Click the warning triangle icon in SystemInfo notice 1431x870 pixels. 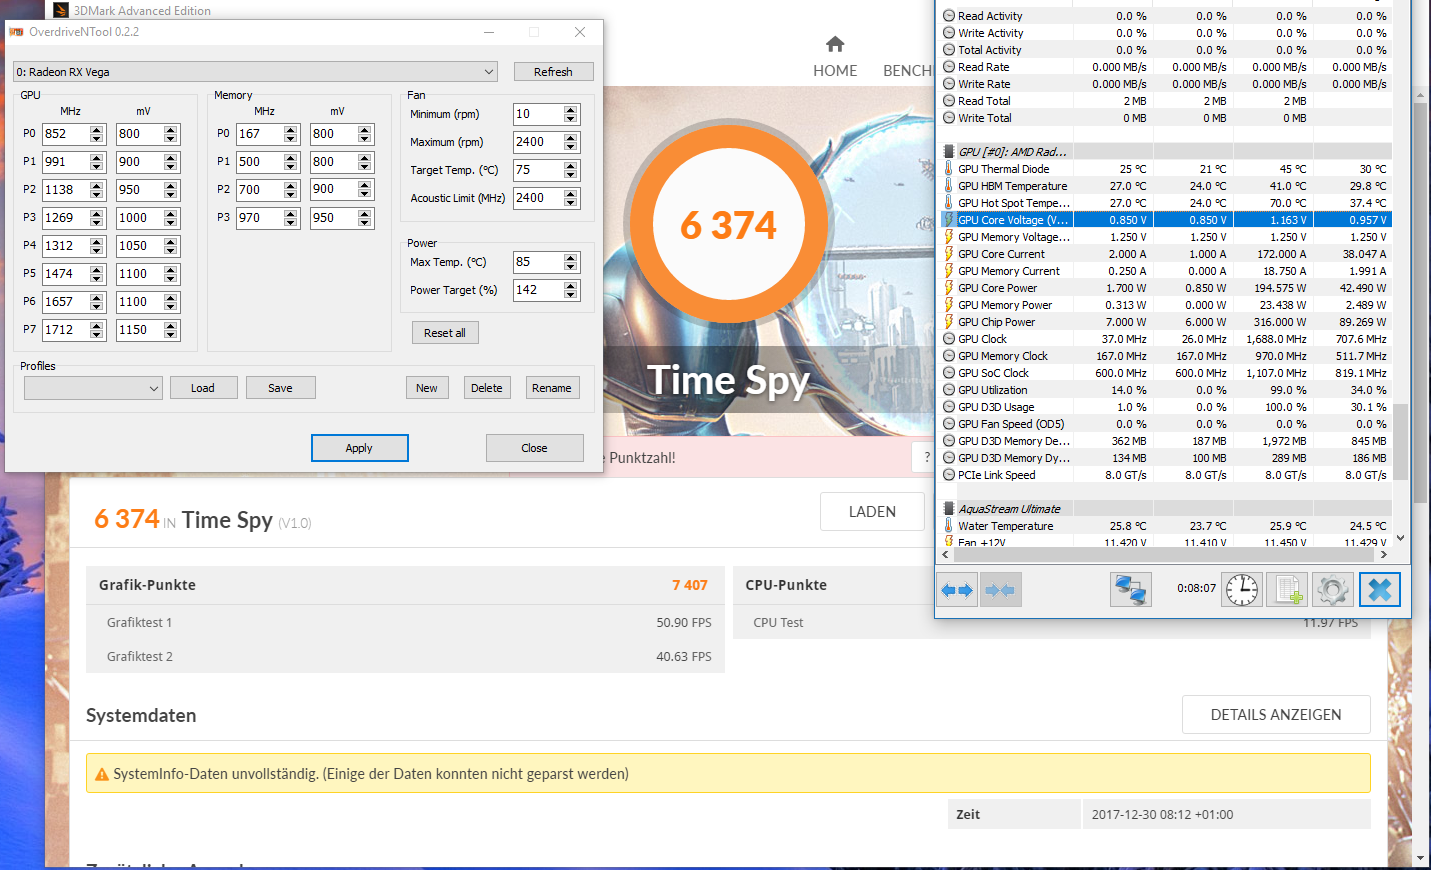[101, 774]
